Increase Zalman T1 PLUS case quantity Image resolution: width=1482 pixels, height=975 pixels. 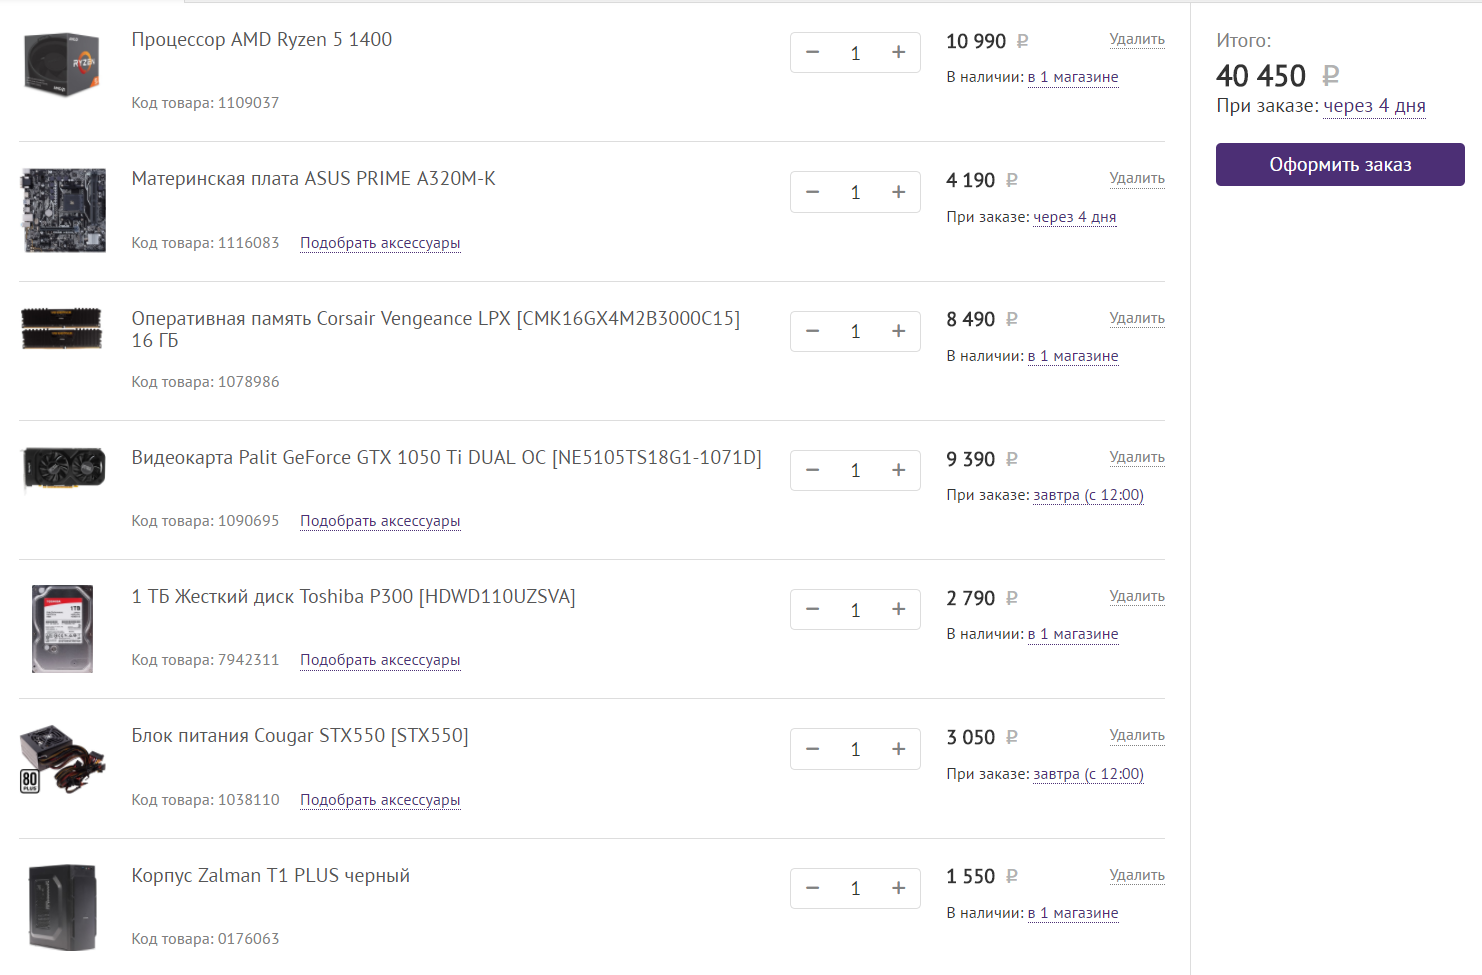[x=898, y=888]
